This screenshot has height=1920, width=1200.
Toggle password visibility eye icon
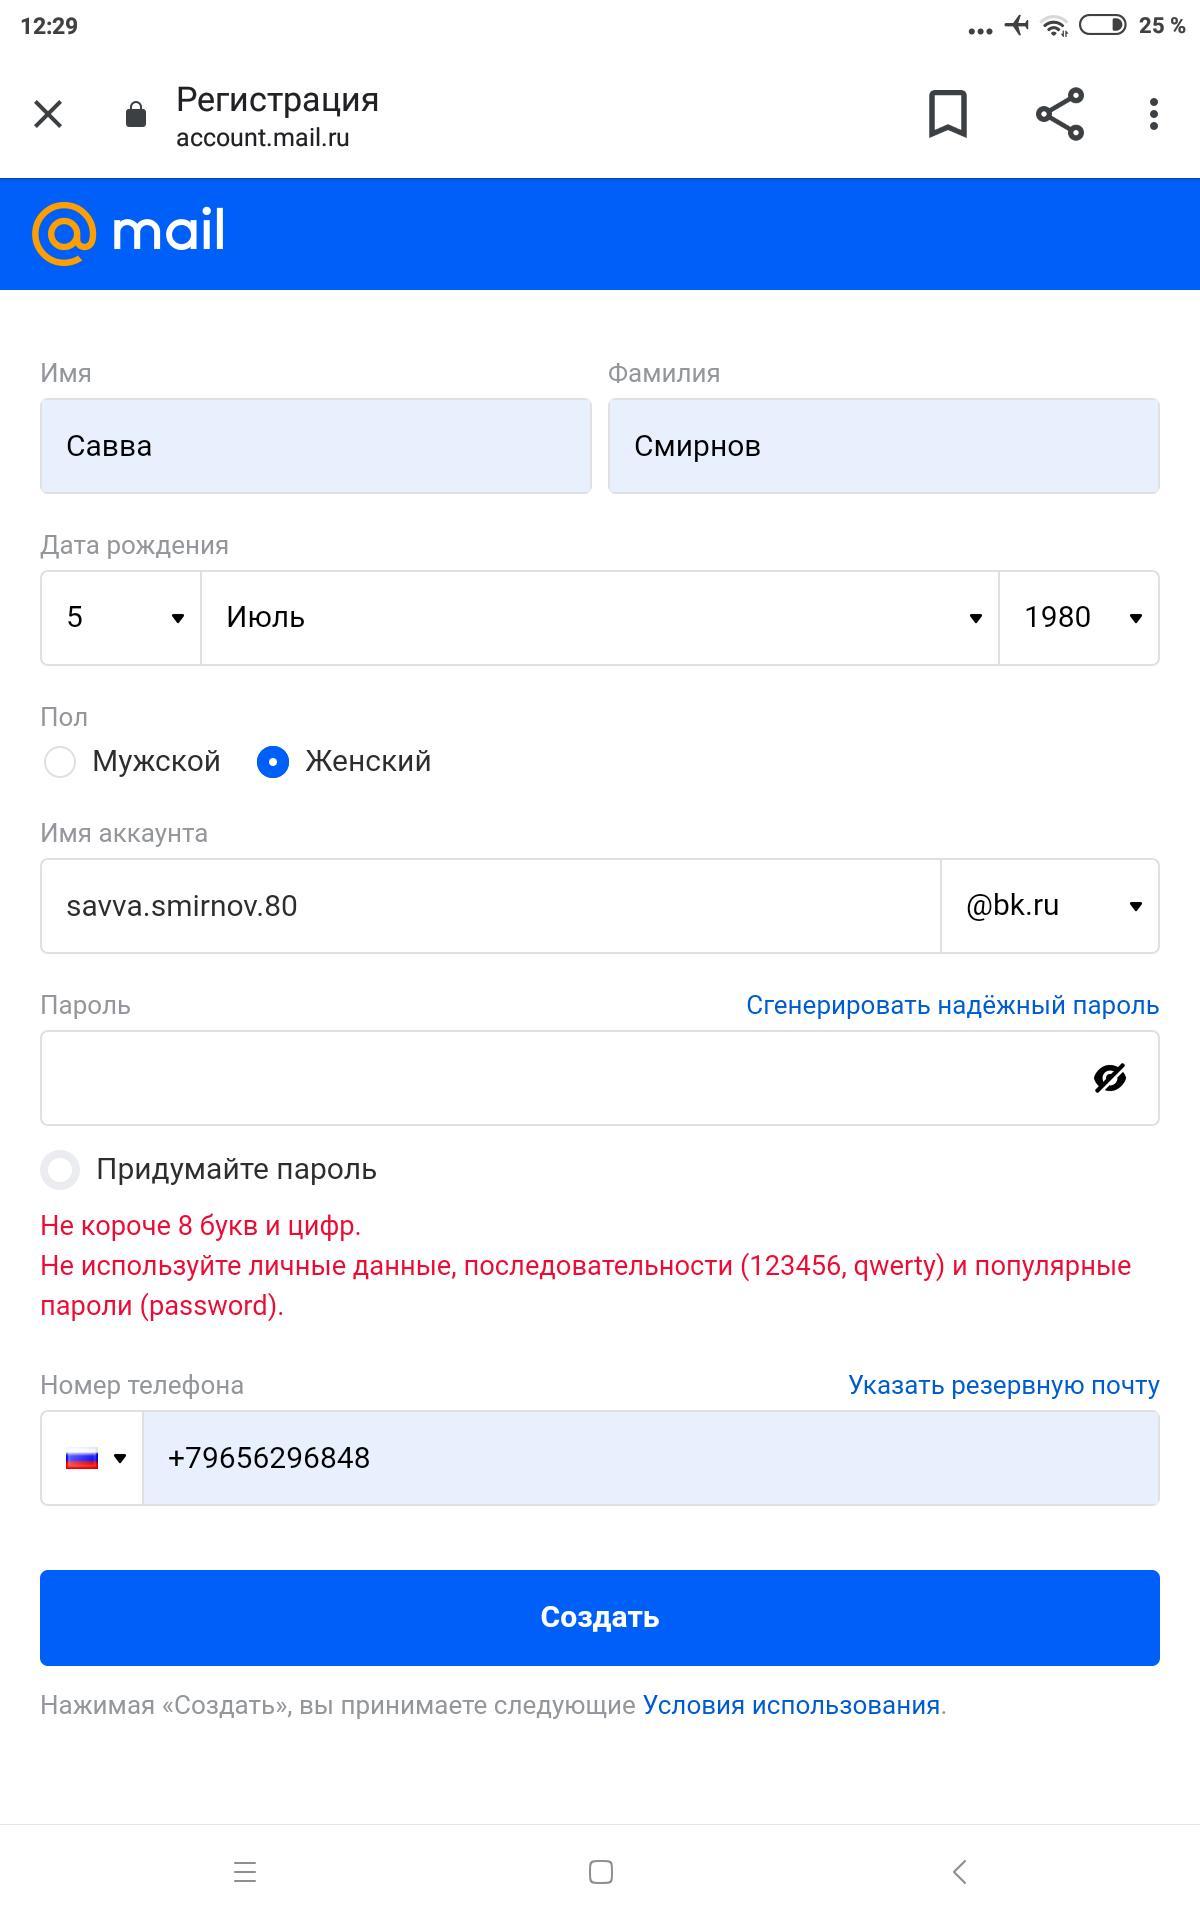click(x=1110, y=1078)
